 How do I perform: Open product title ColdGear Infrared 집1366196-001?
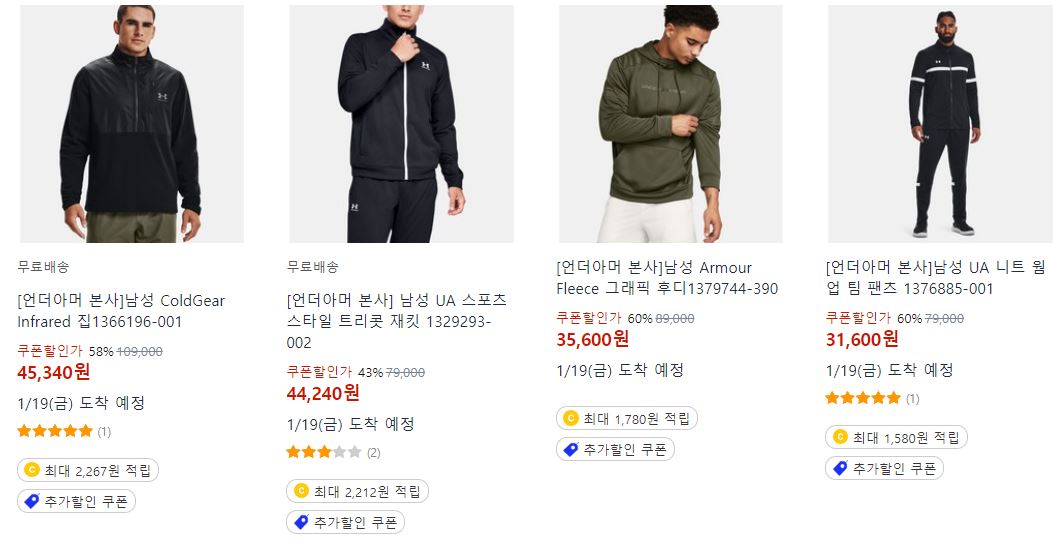point(121,311)
